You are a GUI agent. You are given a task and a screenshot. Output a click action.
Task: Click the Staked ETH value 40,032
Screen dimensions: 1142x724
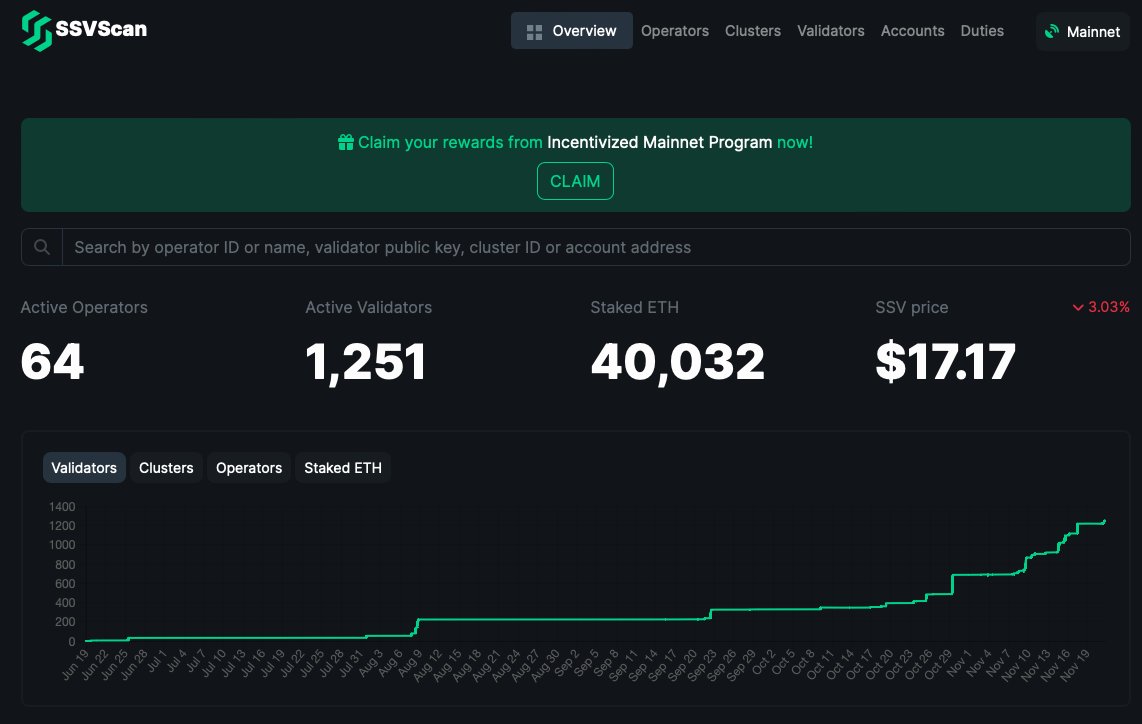[677, 362]
